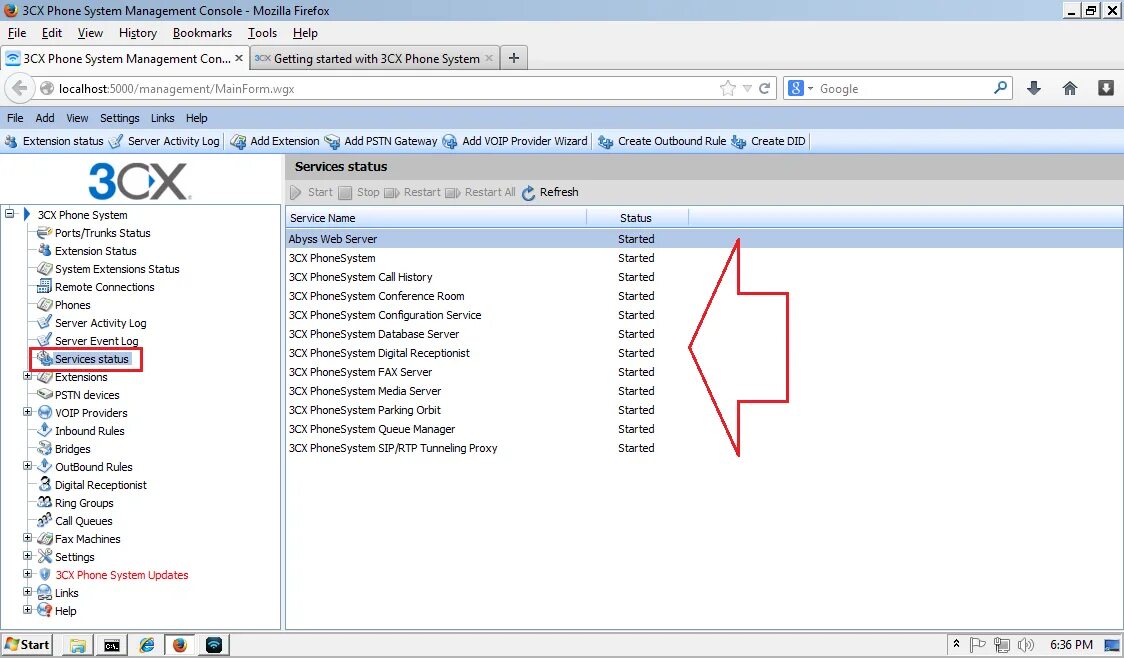1124x658 pixels.
Task: Open Extension status from toolbar
Action: (54, 141)
